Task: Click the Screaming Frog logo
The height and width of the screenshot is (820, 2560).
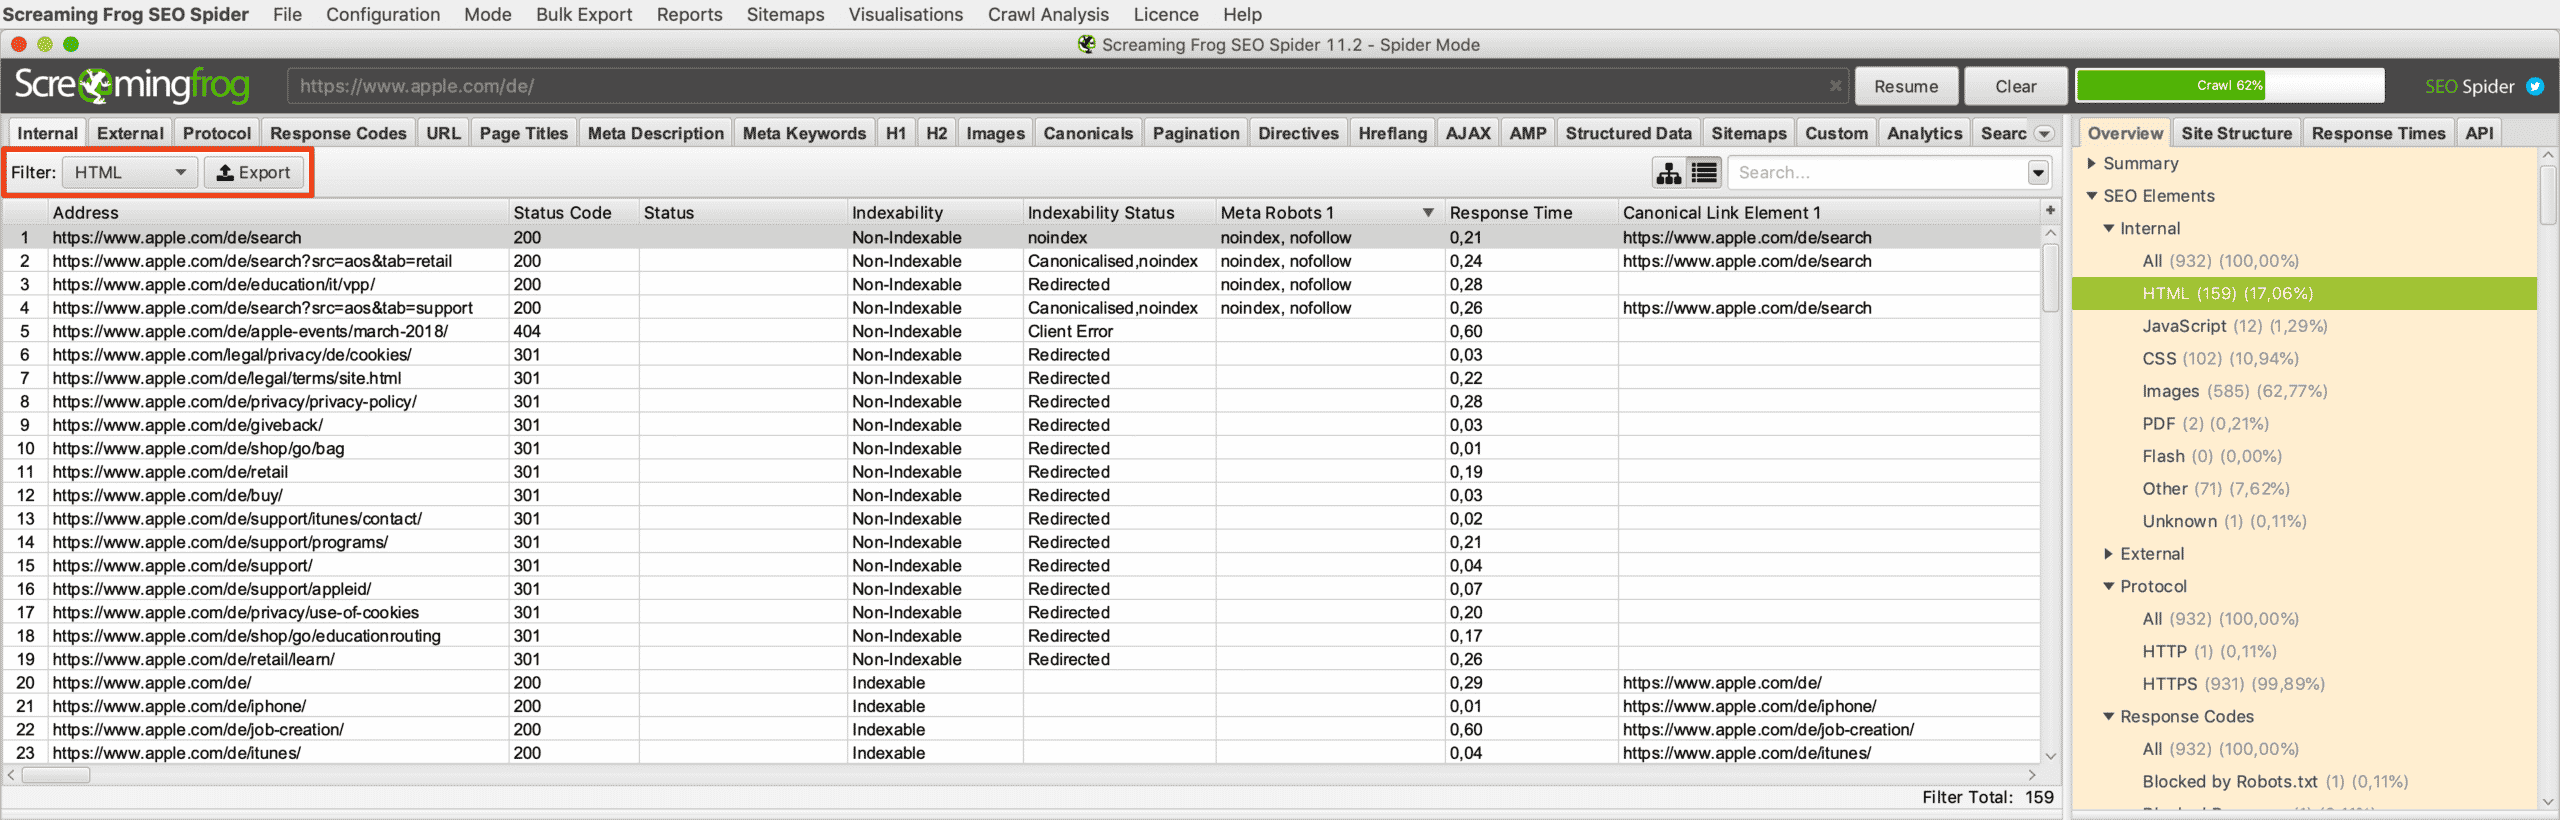Action: click(x=132, y=86)
